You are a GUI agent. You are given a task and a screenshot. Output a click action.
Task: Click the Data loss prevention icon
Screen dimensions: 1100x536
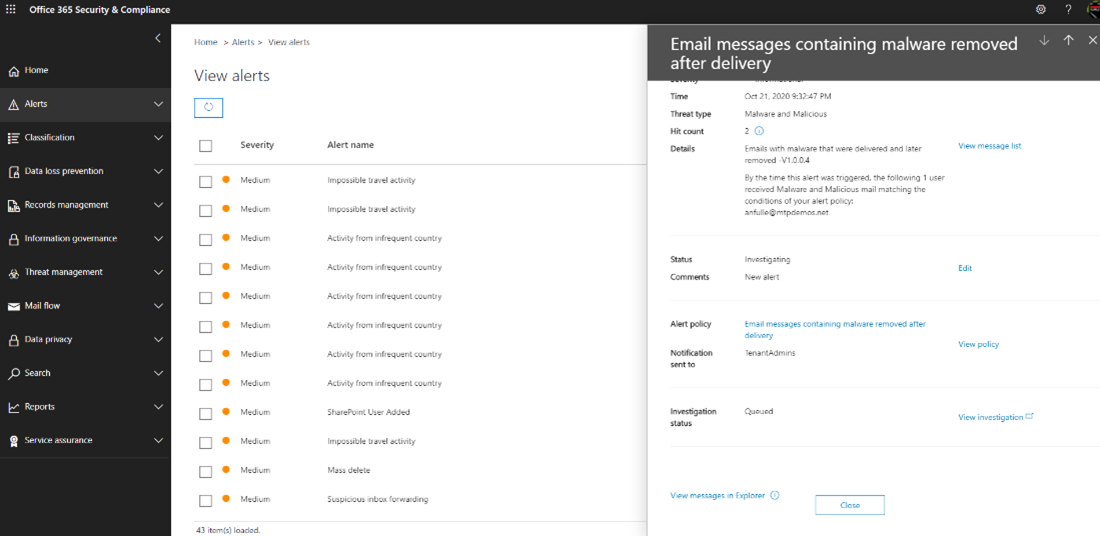click(x=13, y=172)
